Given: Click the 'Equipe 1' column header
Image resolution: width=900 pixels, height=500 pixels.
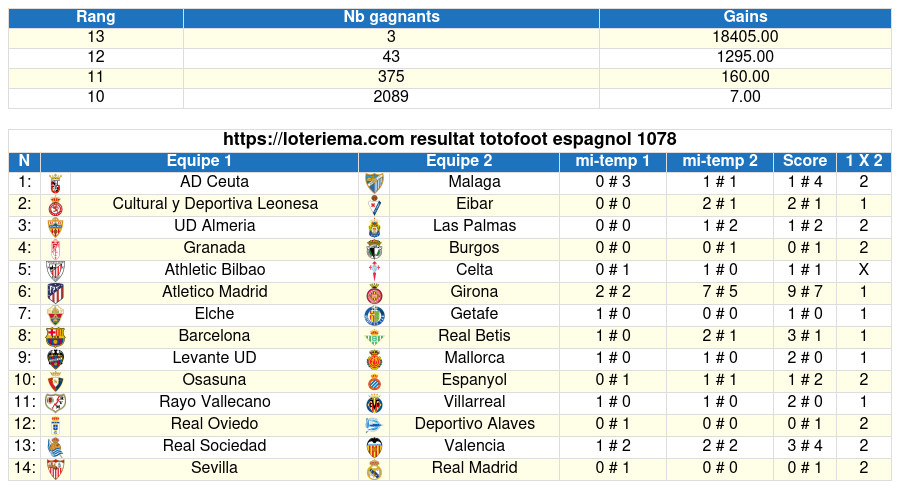Looking at the screenshot, I should pyautogui.click(x=199, y=161).
